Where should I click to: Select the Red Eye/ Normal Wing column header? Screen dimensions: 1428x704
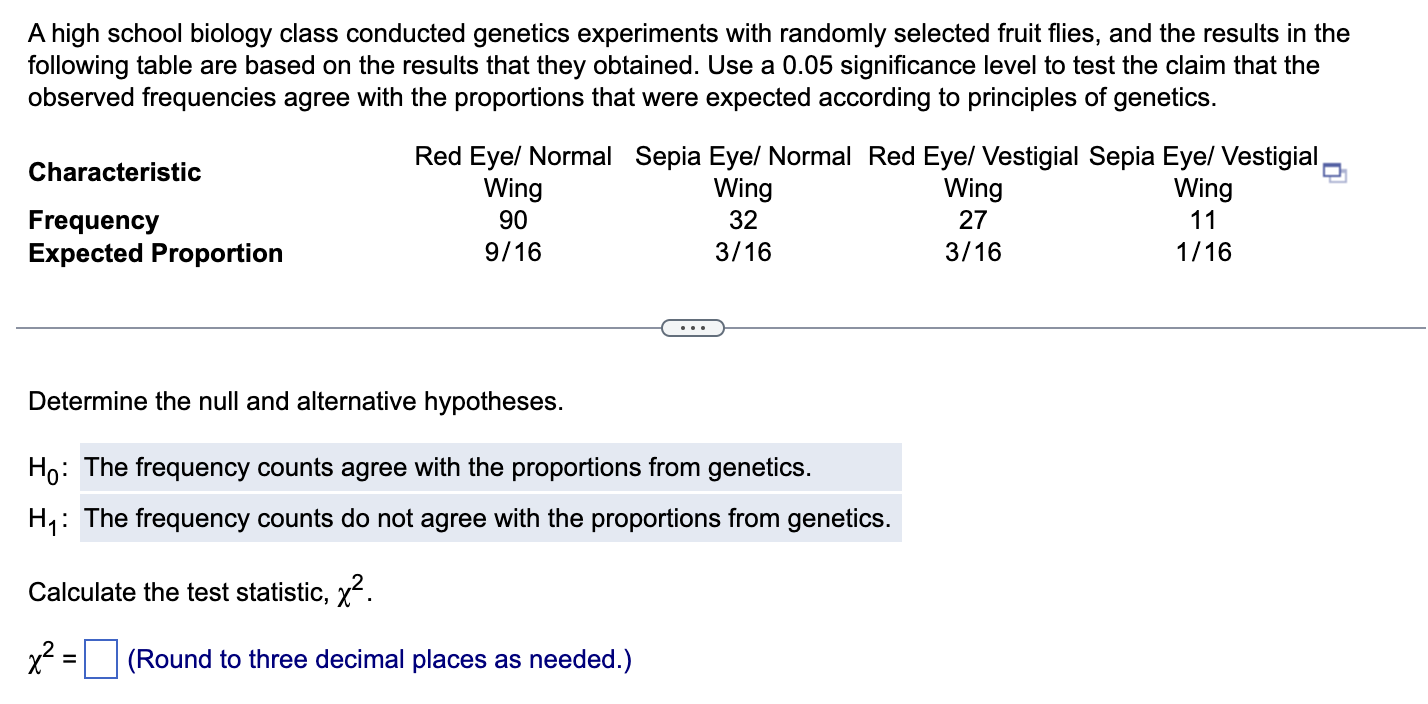(513, 172)
